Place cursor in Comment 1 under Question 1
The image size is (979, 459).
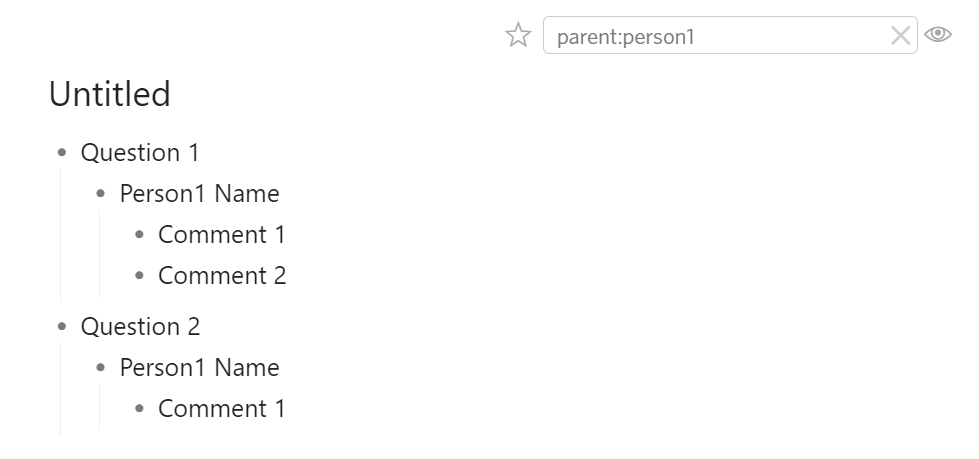click(222, 235)
